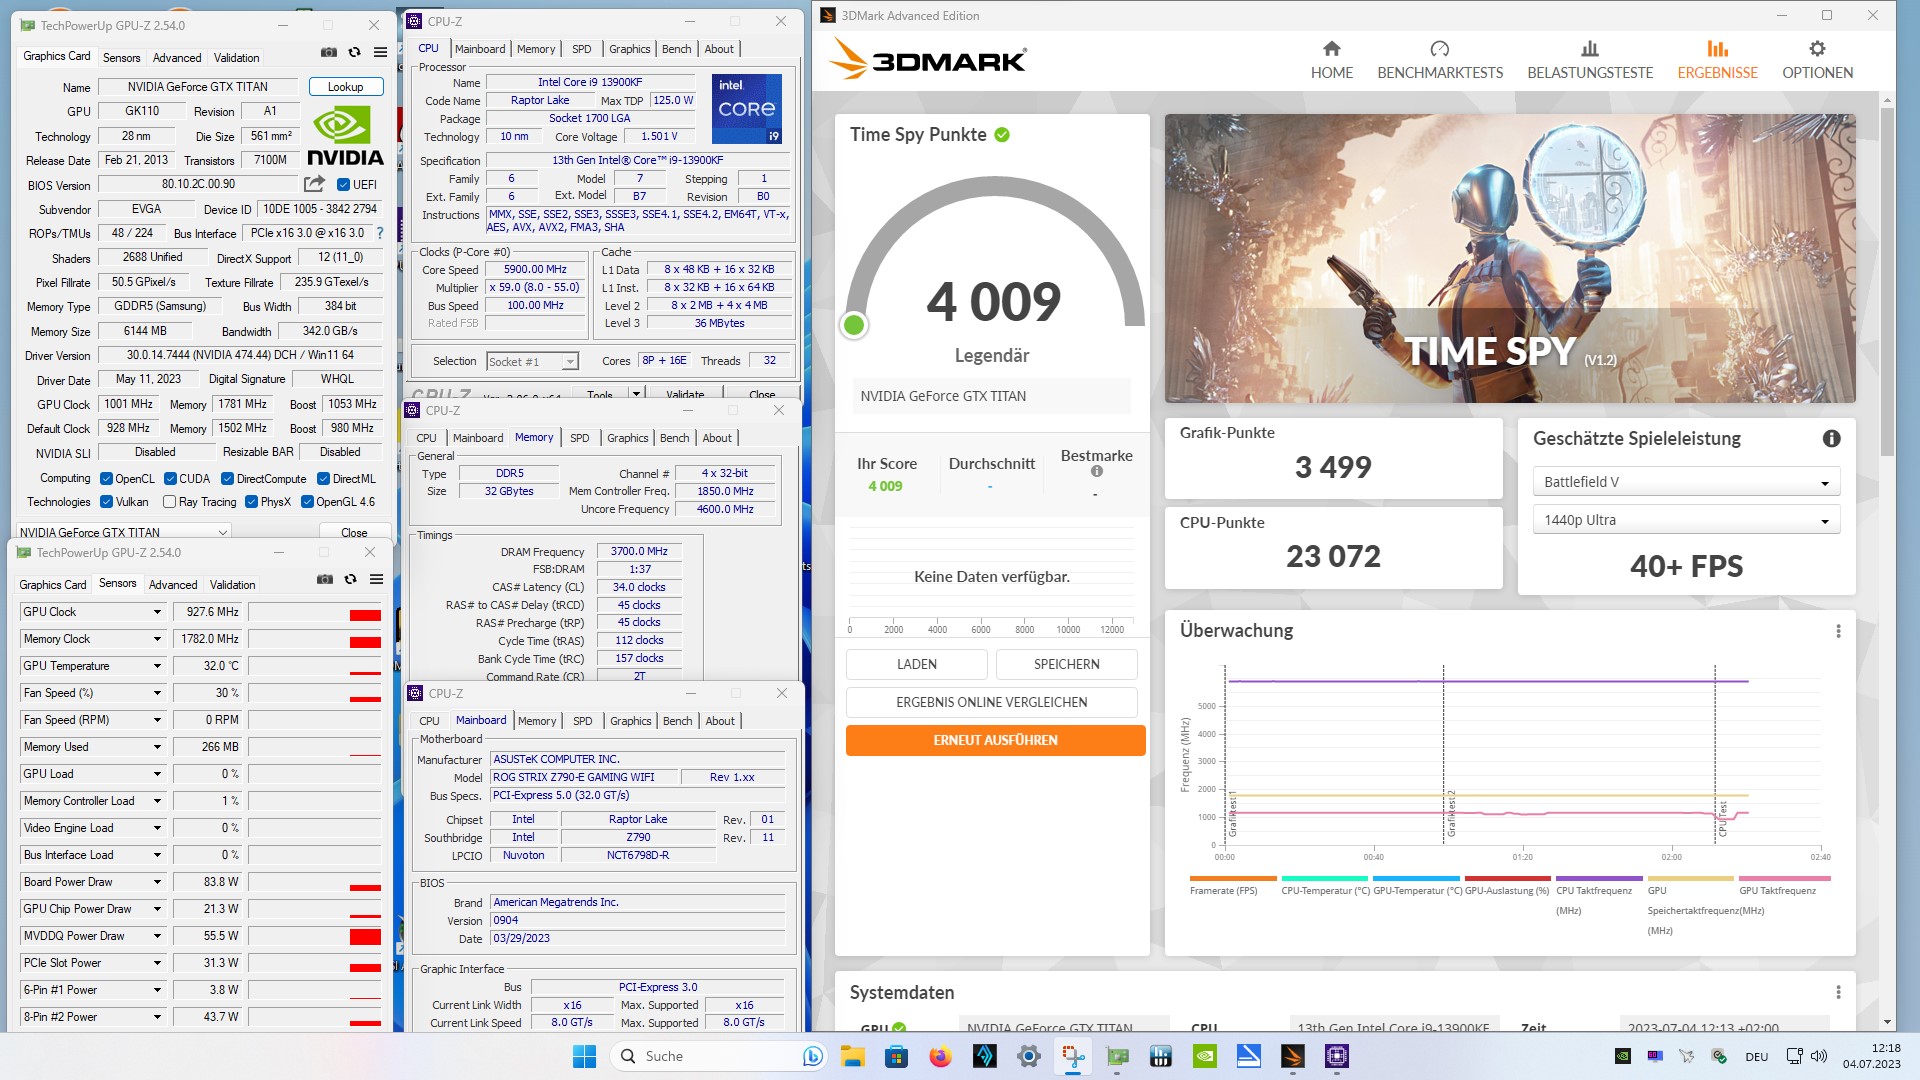This screenshot has width=1920, height=1080.
Task: Click Framerate (FPS) orange legend swatch
Action: pos(1233,879)
